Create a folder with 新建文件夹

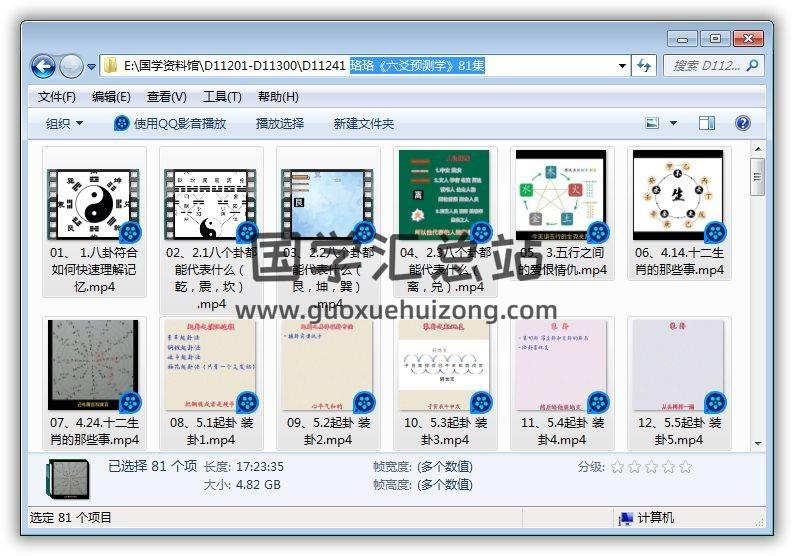point(364,124)
